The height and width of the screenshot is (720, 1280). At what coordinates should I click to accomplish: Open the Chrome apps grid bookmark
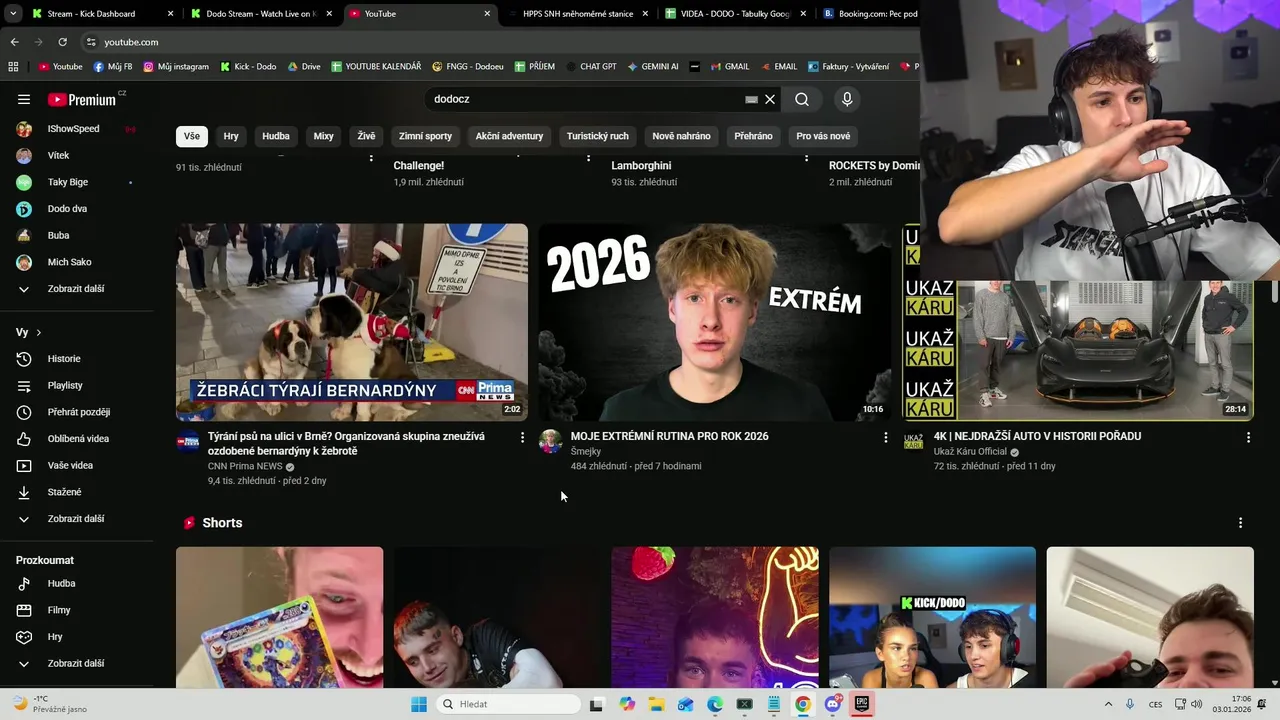13,67
